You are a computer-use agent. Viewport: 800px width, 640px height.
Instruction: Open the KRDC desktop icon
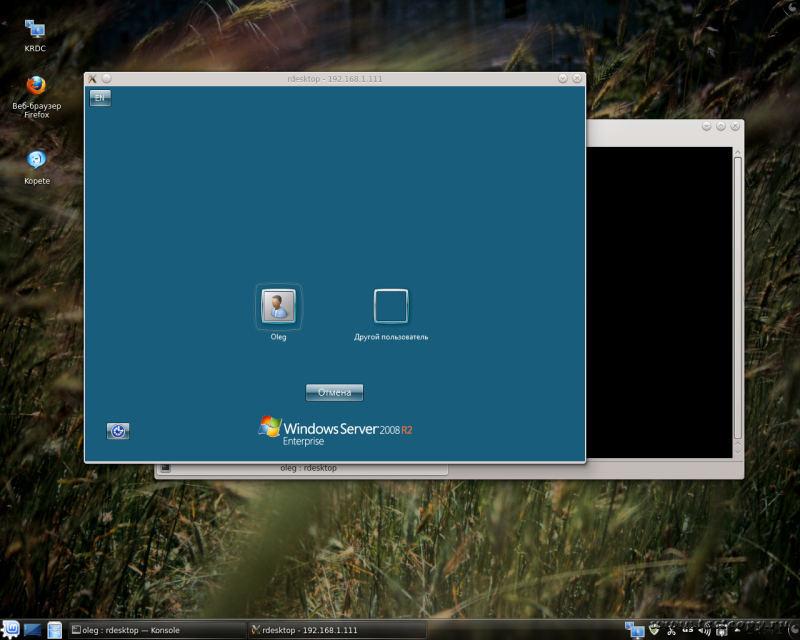coord(35,31)
